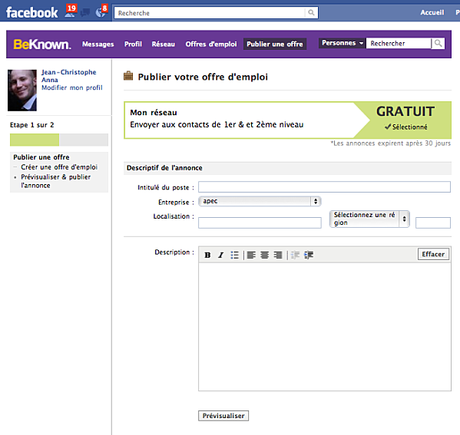The image size is (460, 435).
Task: Focus the Facebook Recherche search box
Action: pos(210,13)
